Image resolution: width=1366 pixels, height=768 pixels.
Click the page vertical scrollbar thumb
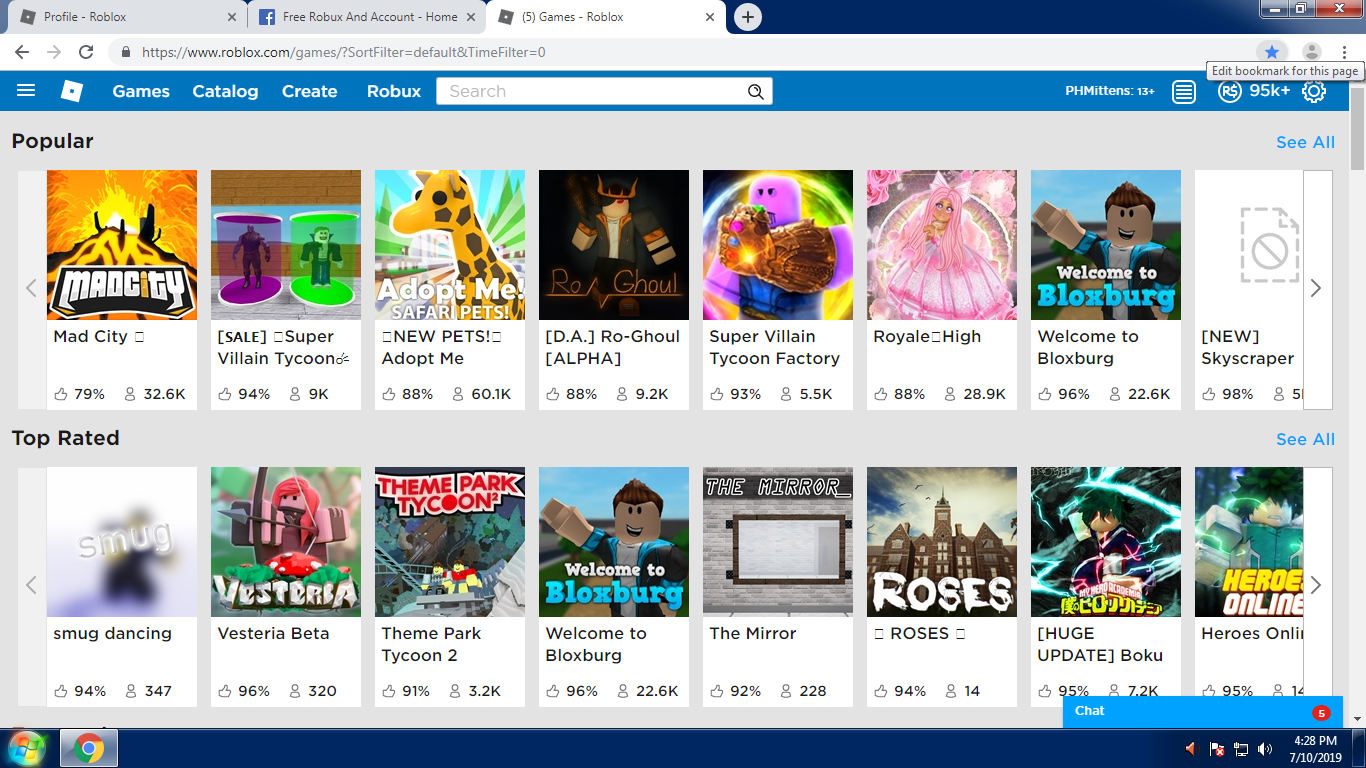(1357, 127)
